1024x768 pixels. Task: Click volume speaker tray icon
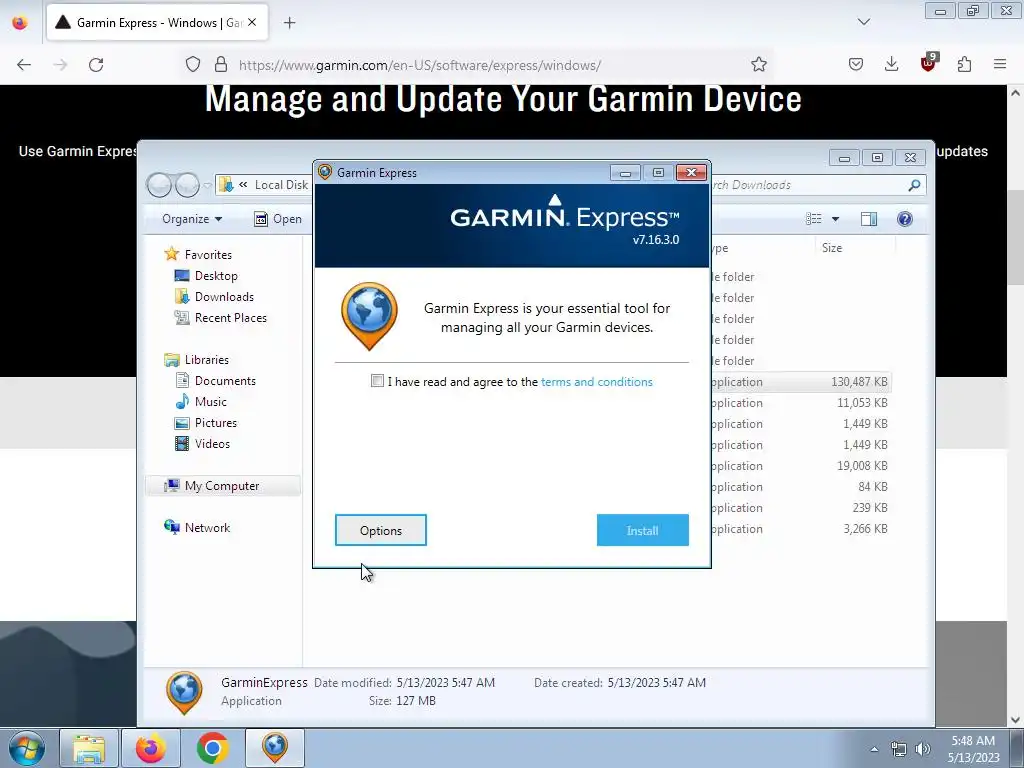922,749
